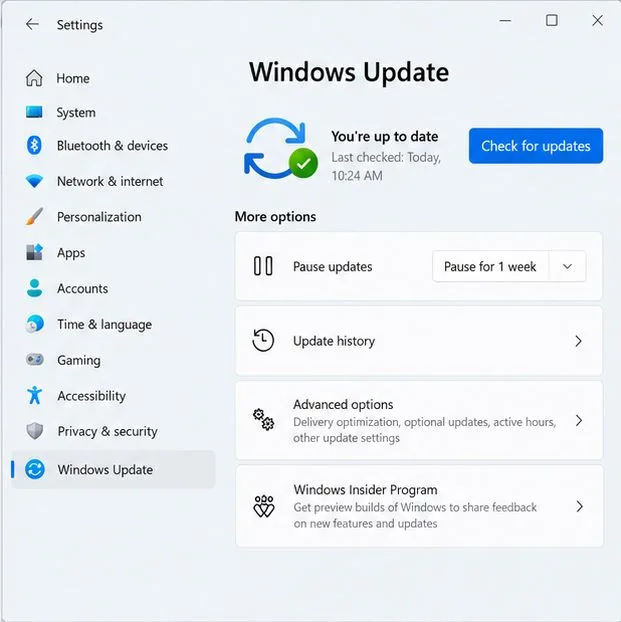Minimize the Settings window
621x622 pixels.
pos(505,20)
